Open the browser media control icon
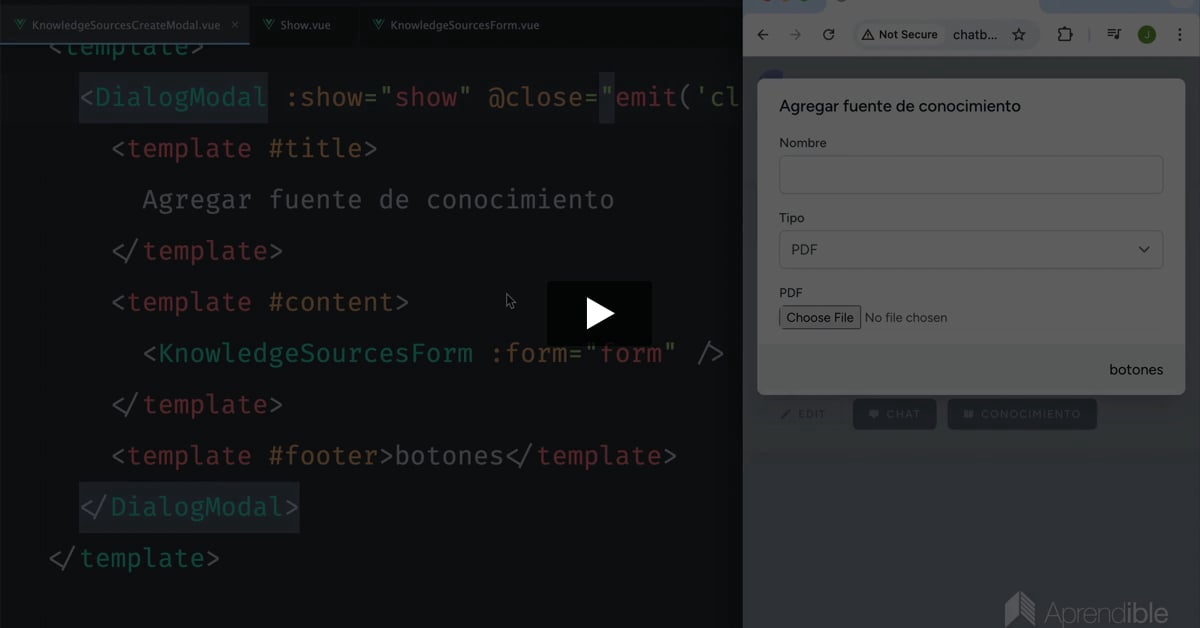Screen dimensions: 1200x628 [1113, 35]
